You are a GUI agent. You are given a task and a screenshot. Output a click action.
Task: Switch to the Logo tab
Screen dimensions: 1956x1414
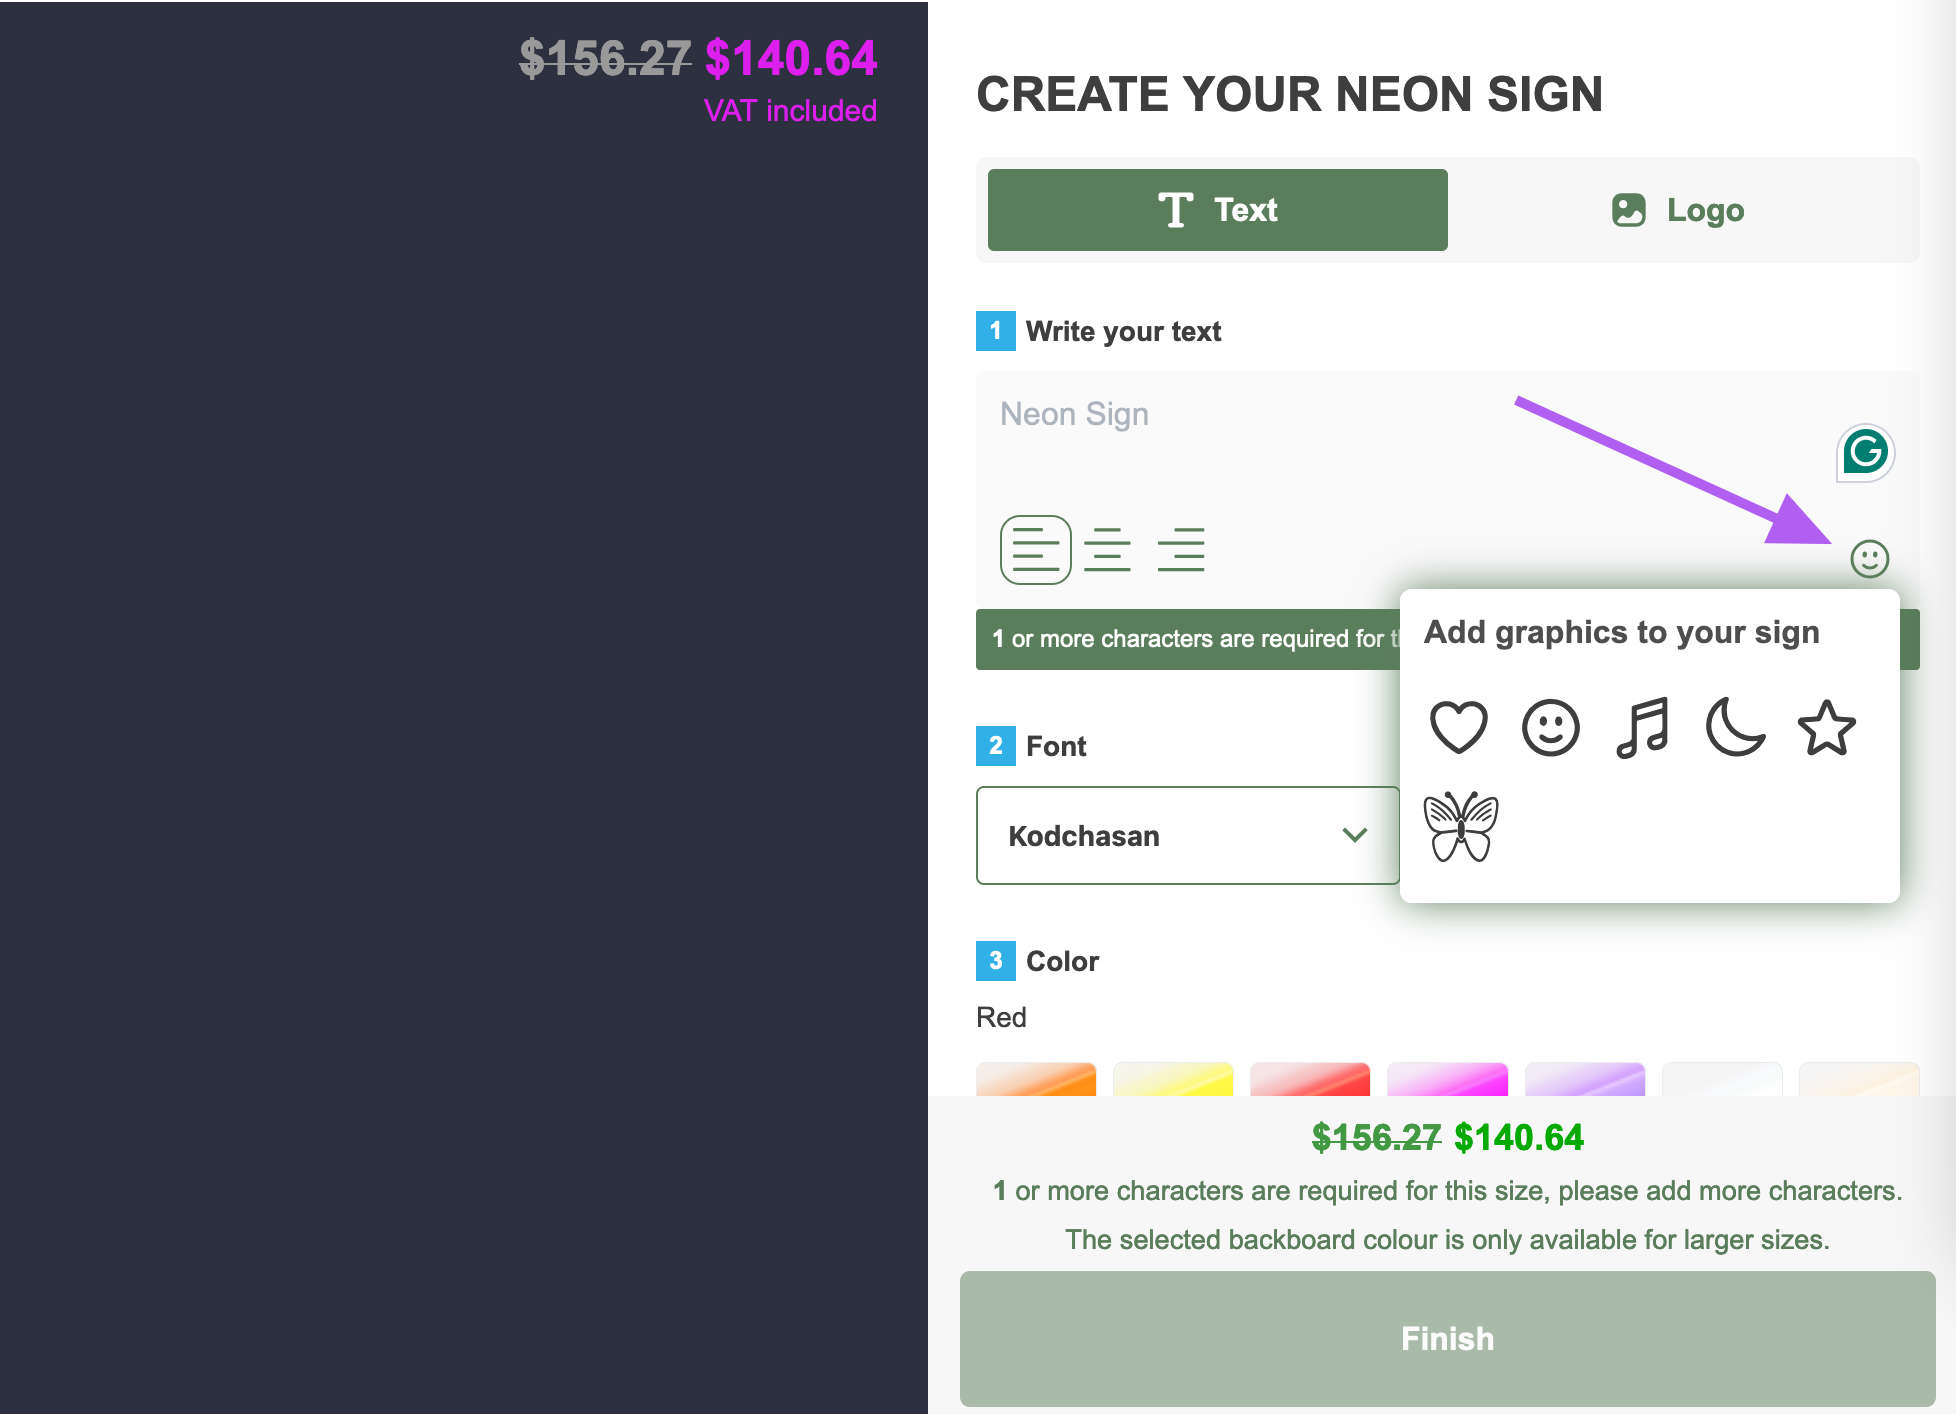click(x=1679, y=210)
